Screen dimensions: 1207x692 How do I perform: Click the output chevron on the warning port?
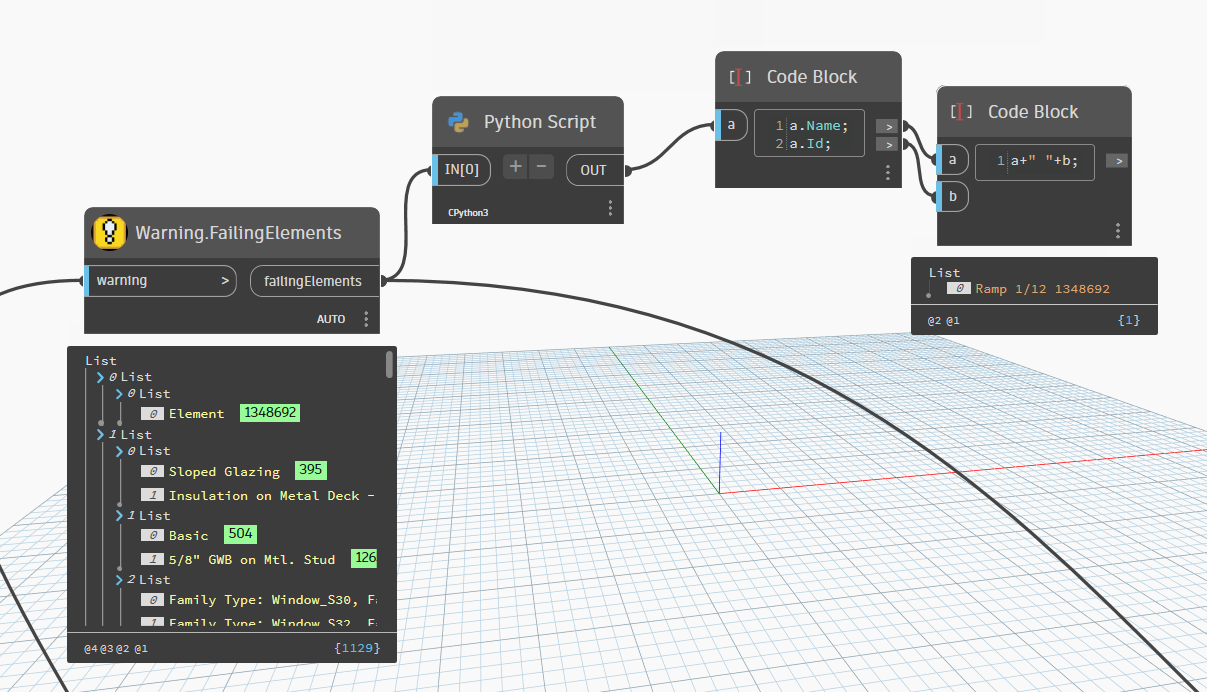coord(226,281)
